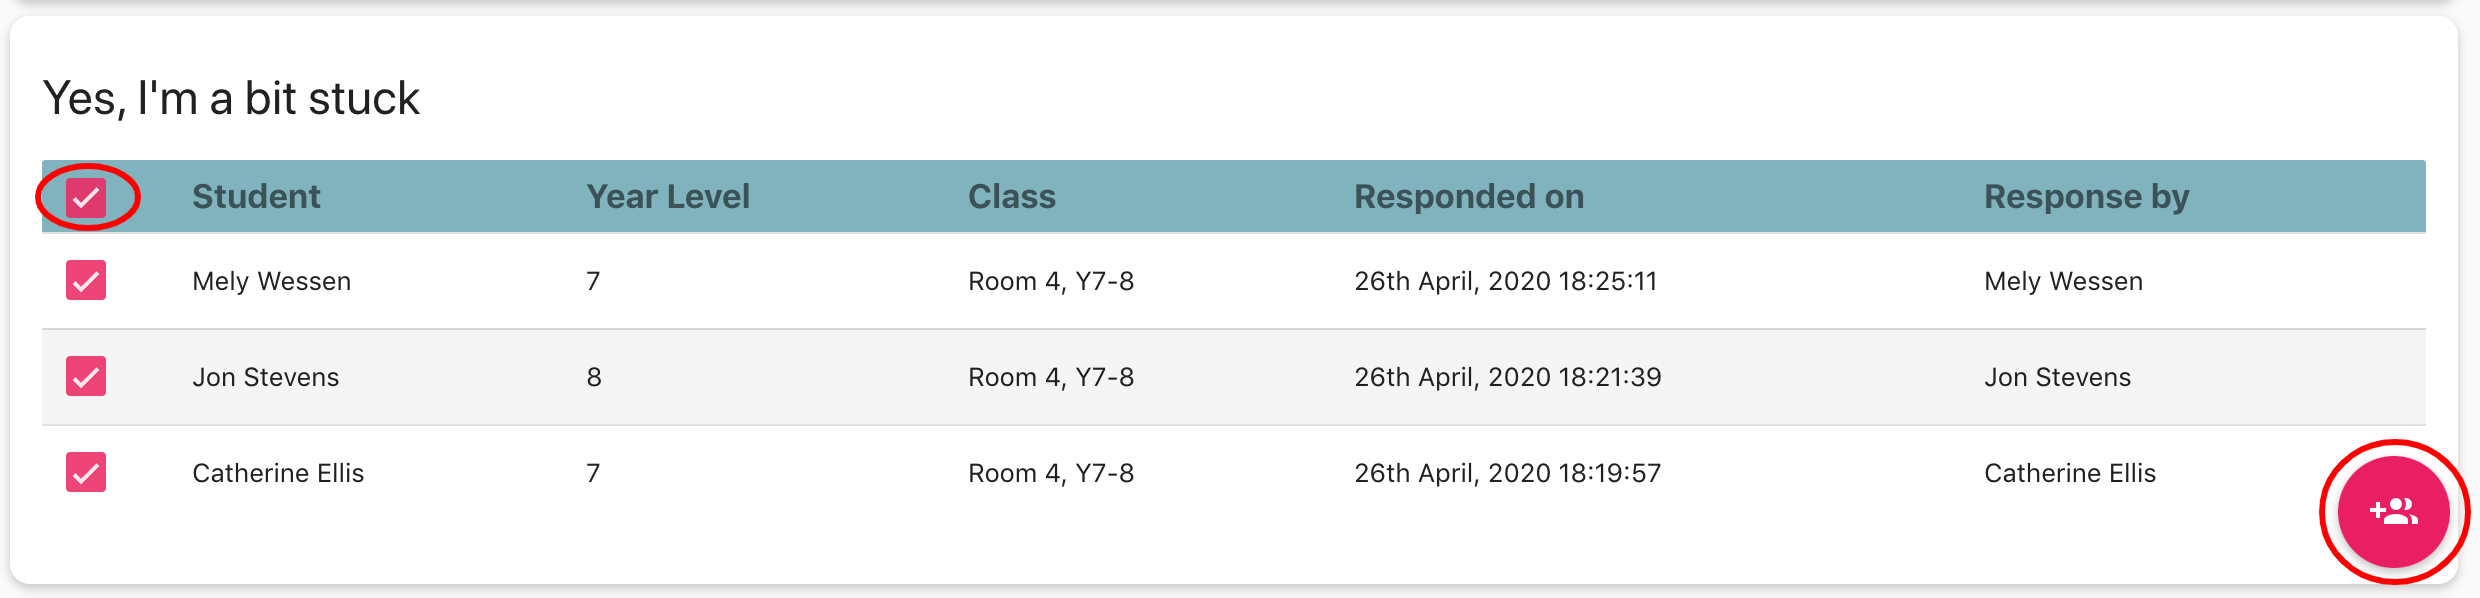This screenshot has width=2480, height=598.
Task: Uncheck the Jon Stevens row checkbox
Action: 86,377
